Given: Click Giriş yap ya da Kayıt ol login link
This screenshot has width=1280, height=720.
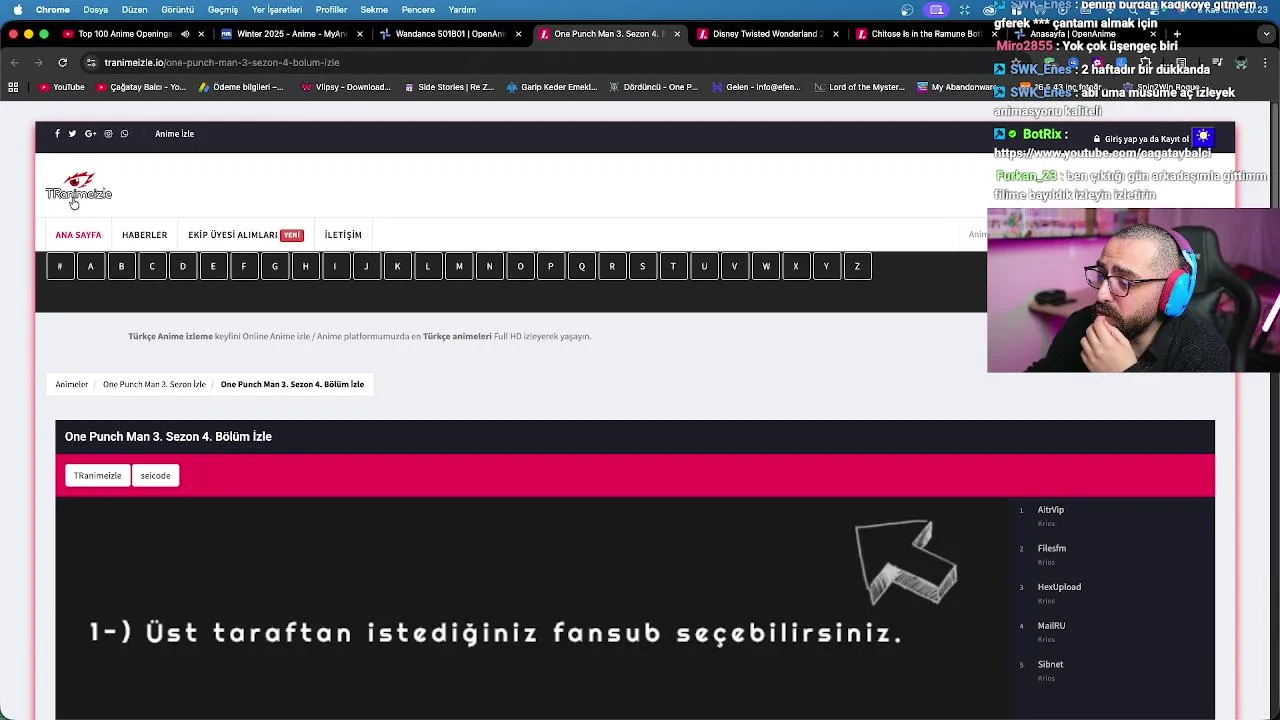Looking at the screenshot, I should point(1141,139).
